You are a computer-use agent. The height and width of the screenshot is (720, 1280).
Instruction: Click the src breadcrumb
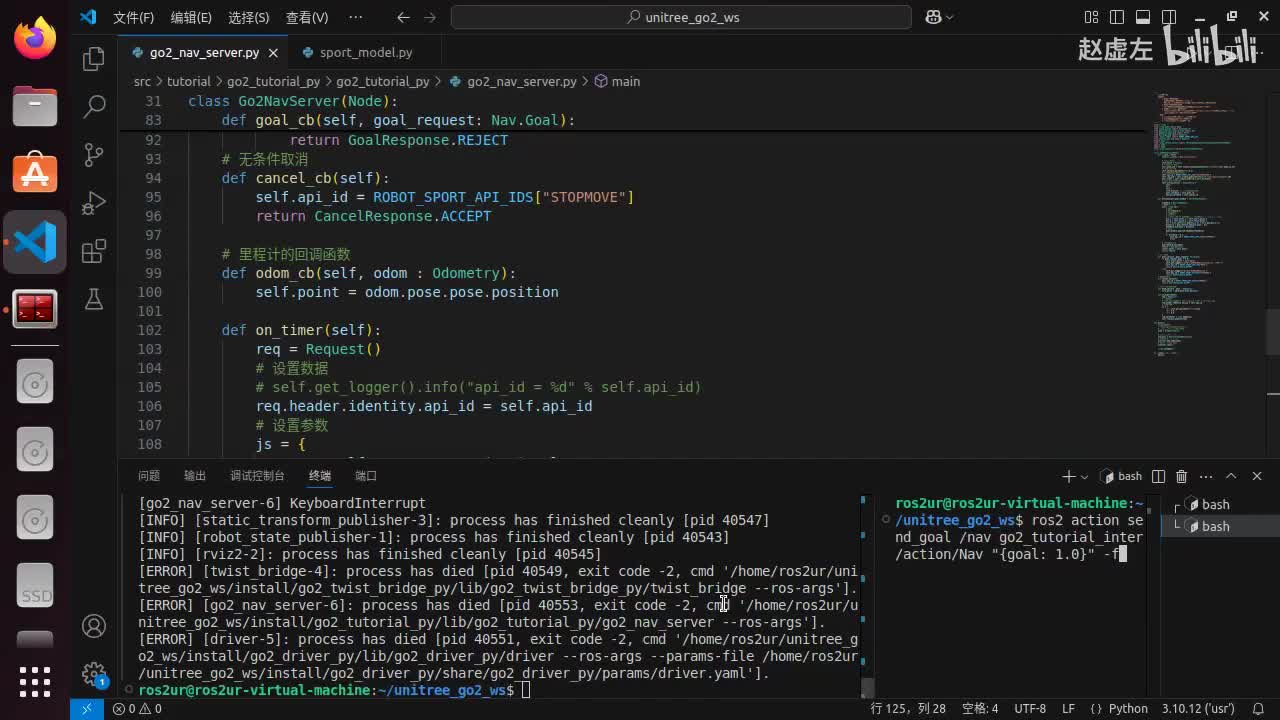pos(143,81)
